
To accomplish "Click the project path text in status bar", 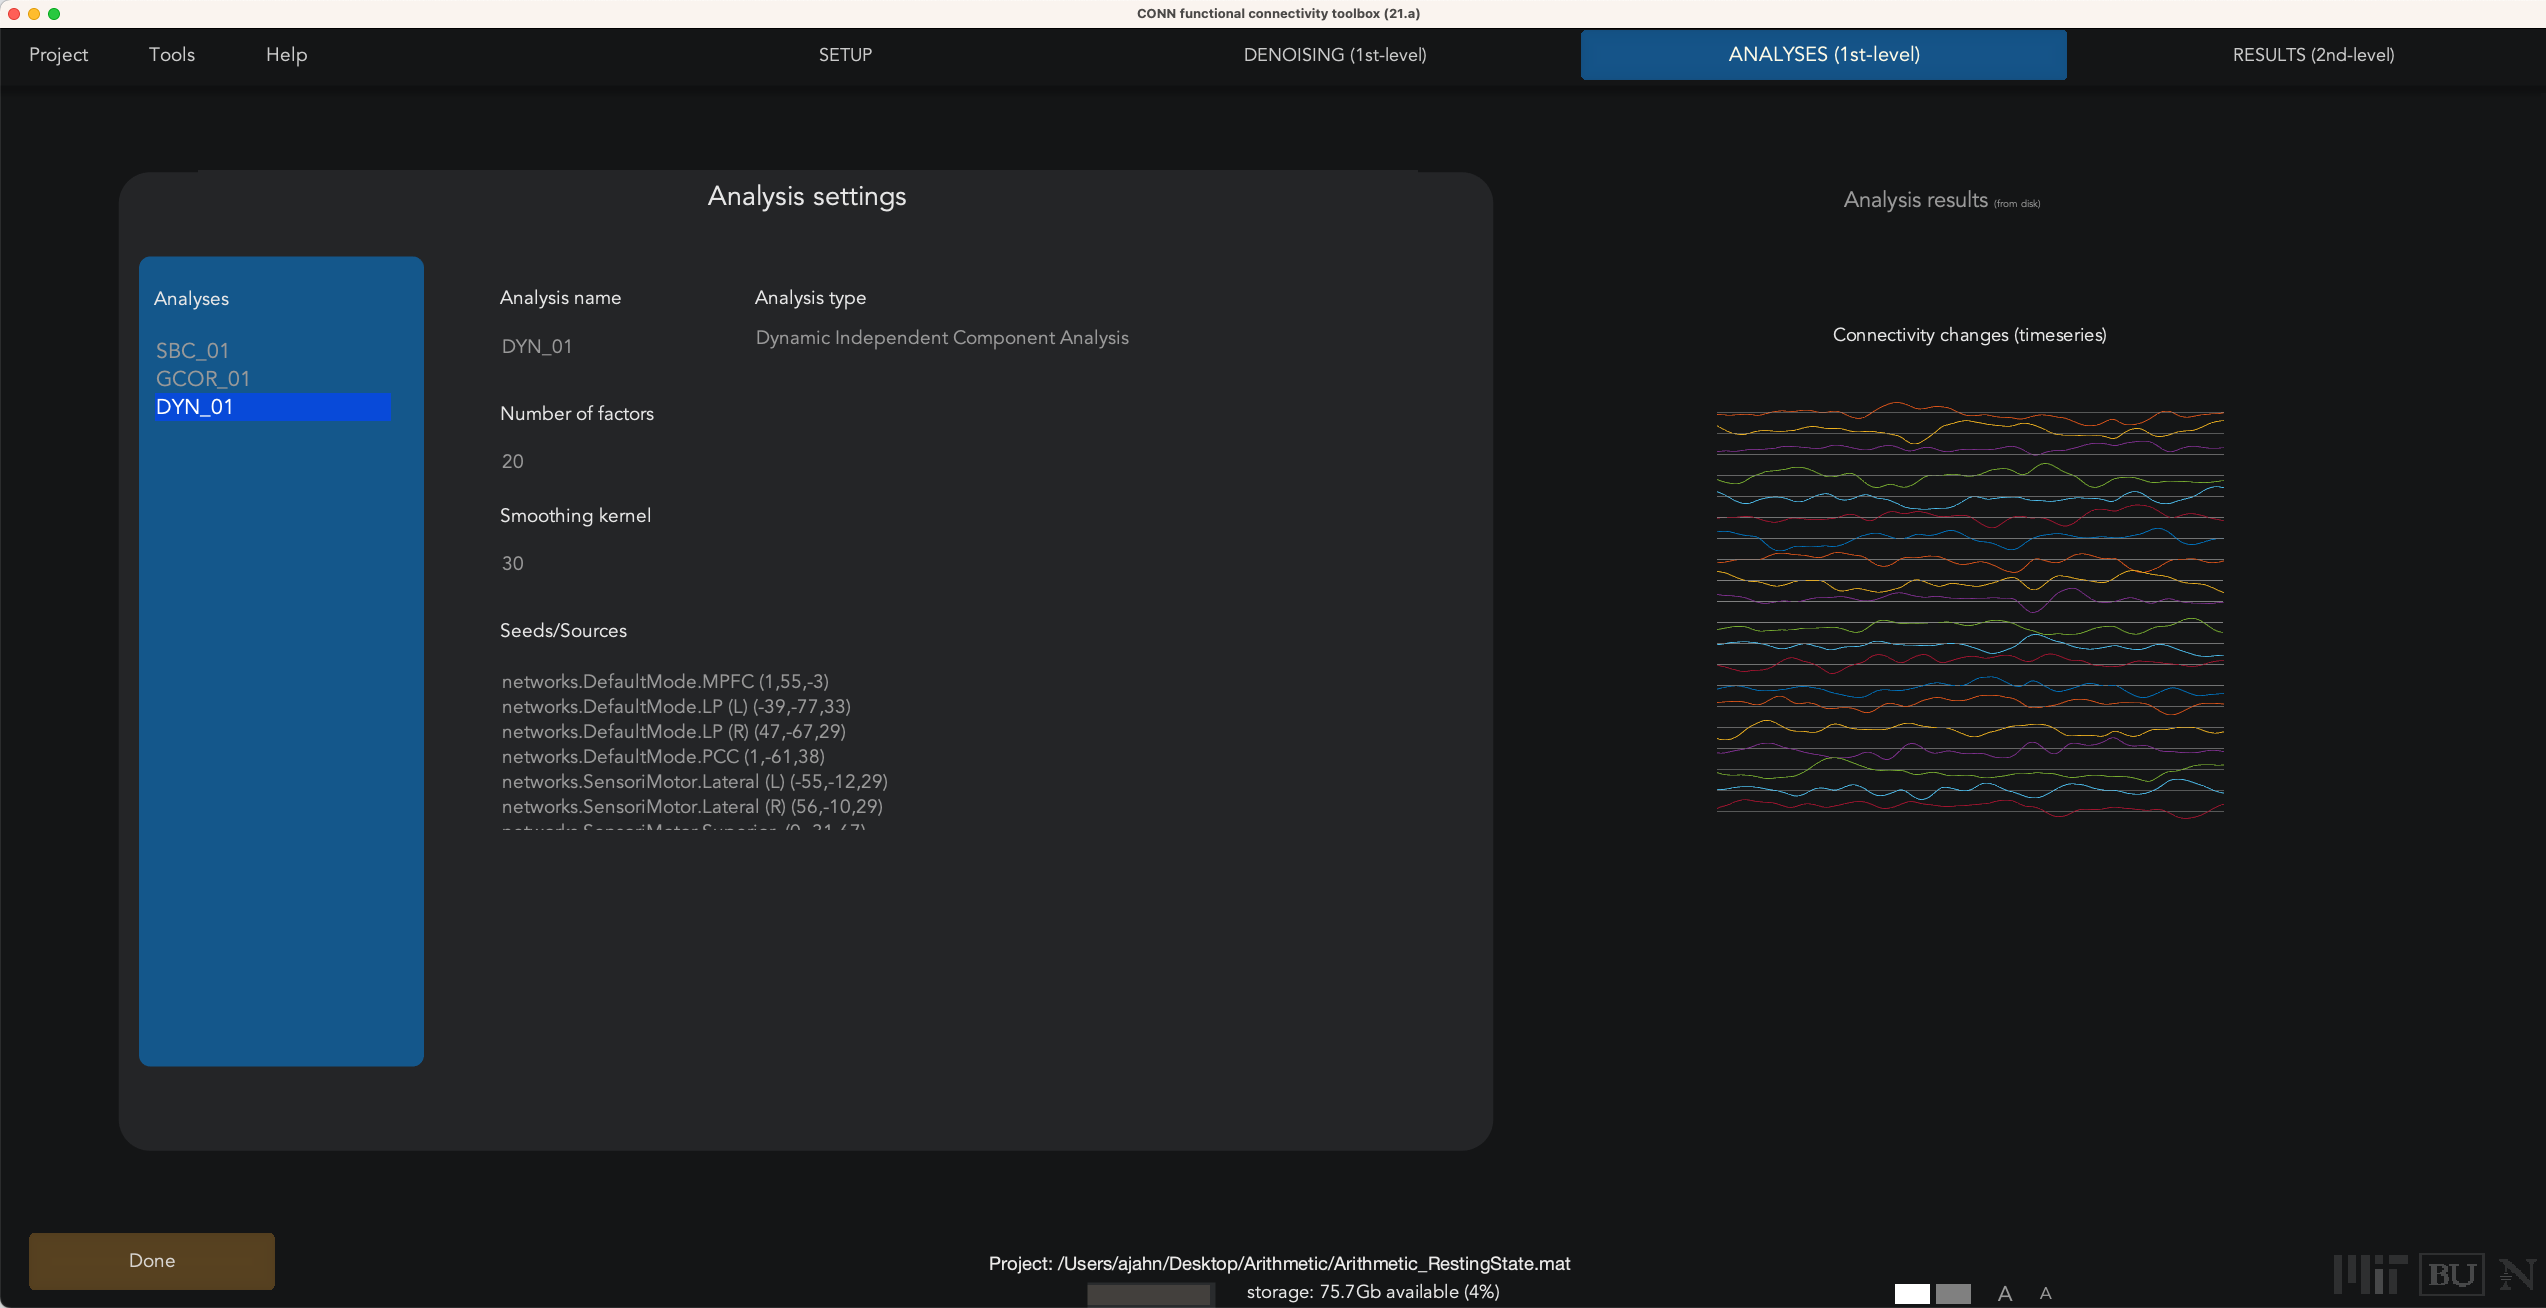I will pos(1279,1264).
